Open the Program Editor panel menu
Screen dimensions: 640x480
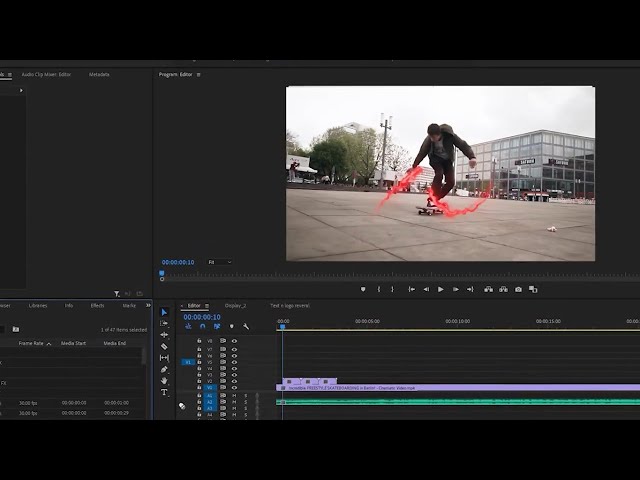(x=199, y=75)
